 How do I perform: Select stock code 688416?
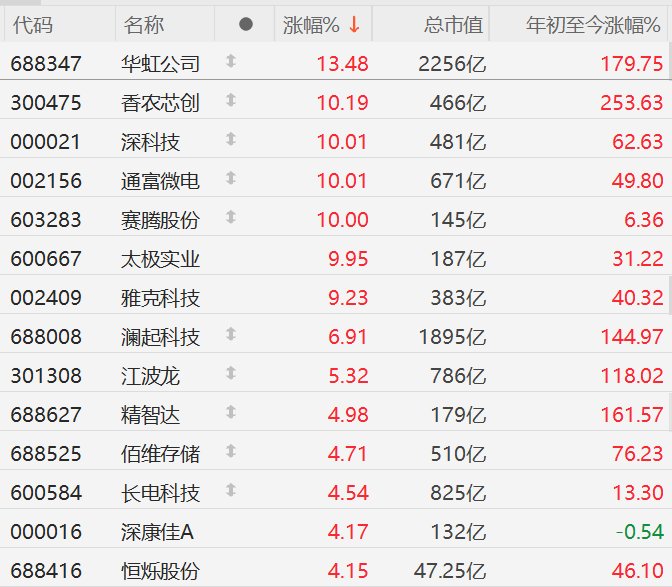[x=46, y=571]
